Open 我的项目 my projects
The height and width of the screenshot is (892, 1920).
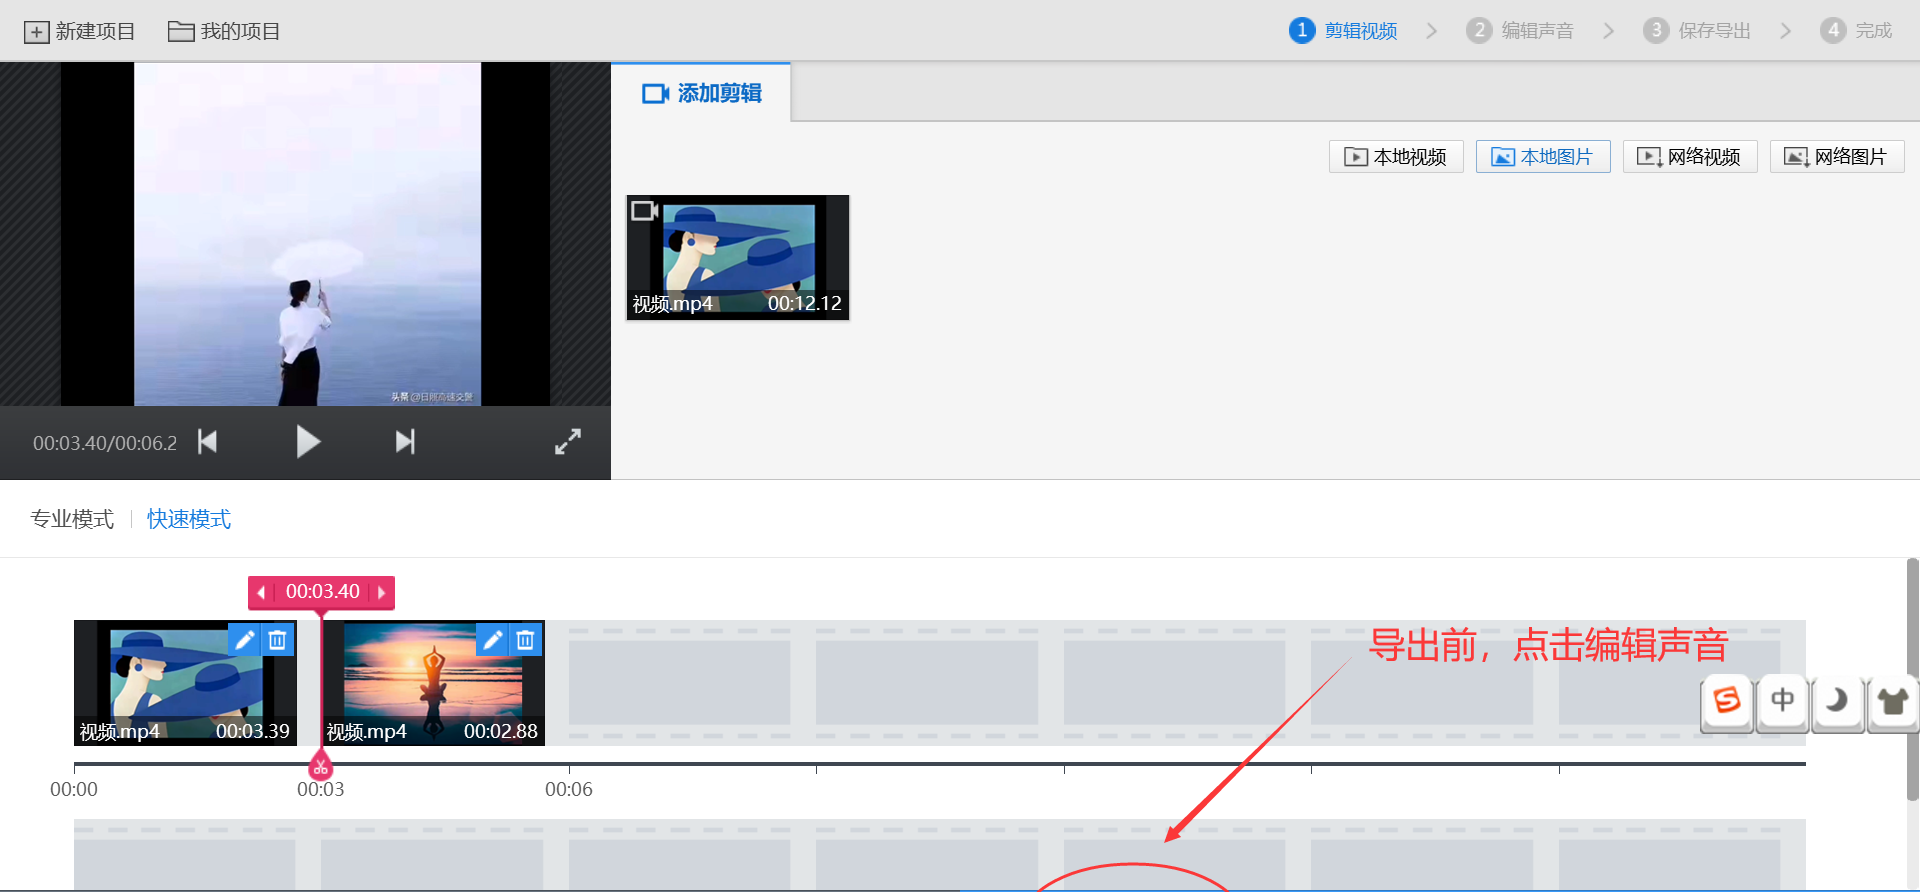point(224,31)
